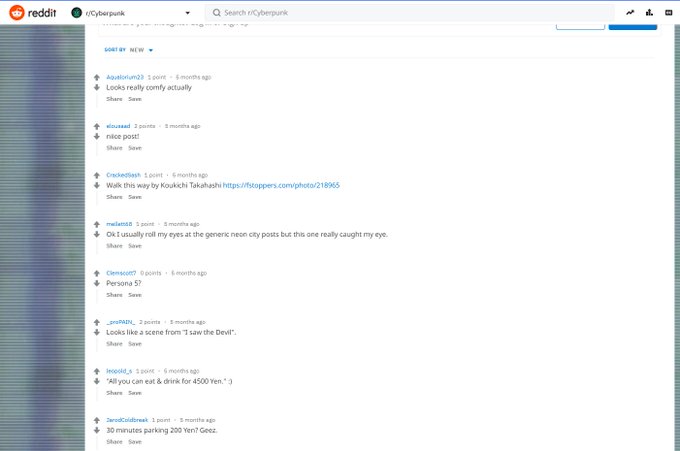Image resolution: width=680 pixels, height=451 pixels.
Task: Upvote the 'Looks really comfy actually' comment
Action: point(97,78)
